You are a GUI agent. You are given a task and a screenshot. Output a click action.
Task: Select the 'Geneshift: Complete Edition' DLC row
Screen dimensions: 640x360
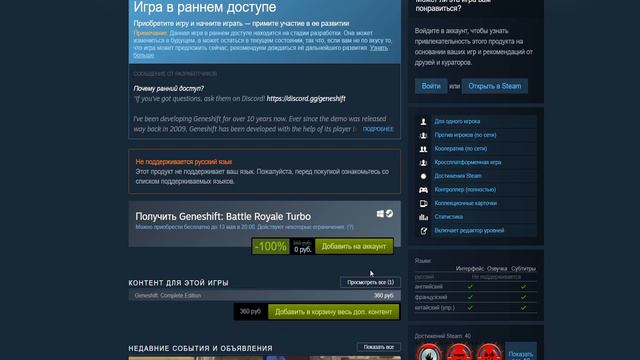264,295
